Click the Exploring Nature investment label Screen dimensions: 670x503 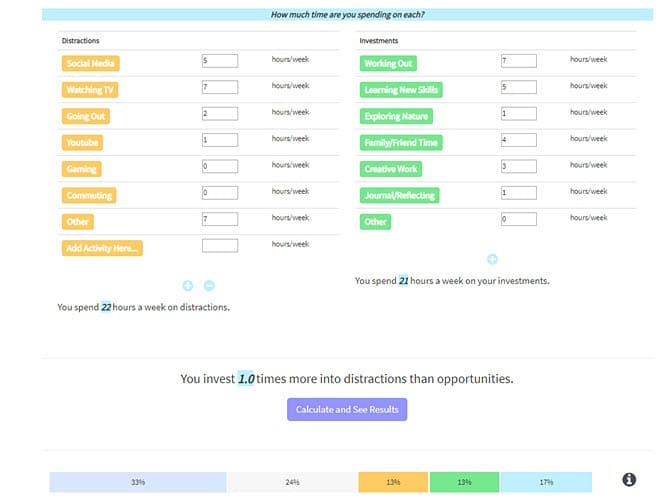tap(397, 116)
